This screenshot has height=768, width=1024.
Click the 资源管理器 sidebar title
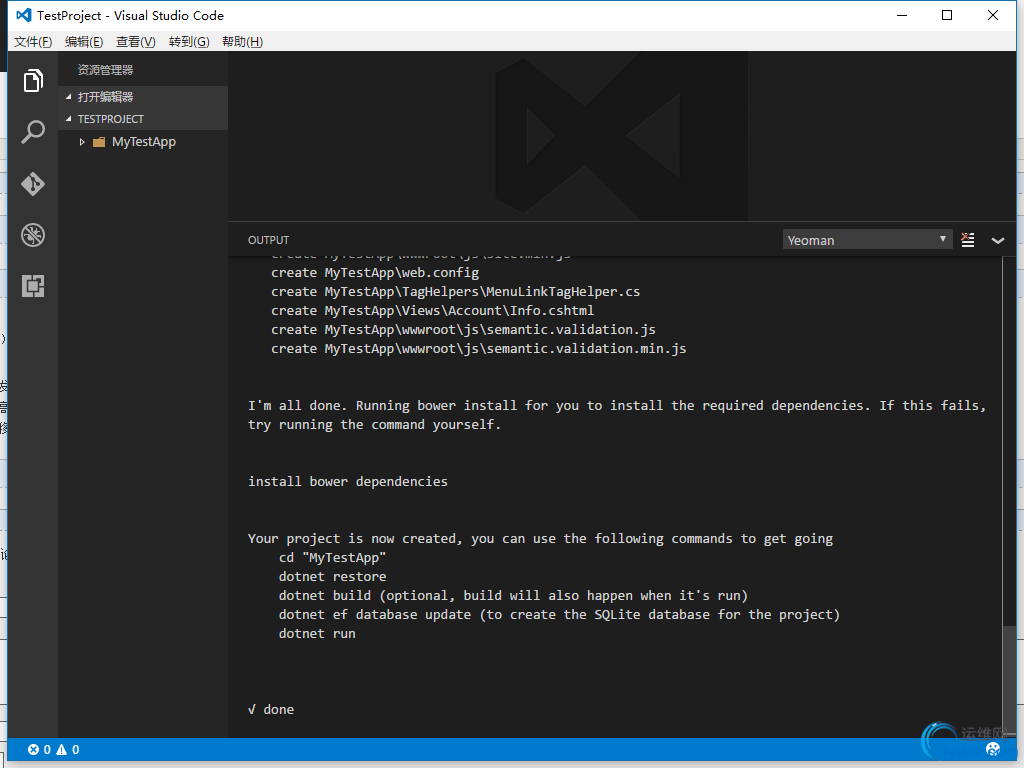pyautogui.click(x=105, y=70)
